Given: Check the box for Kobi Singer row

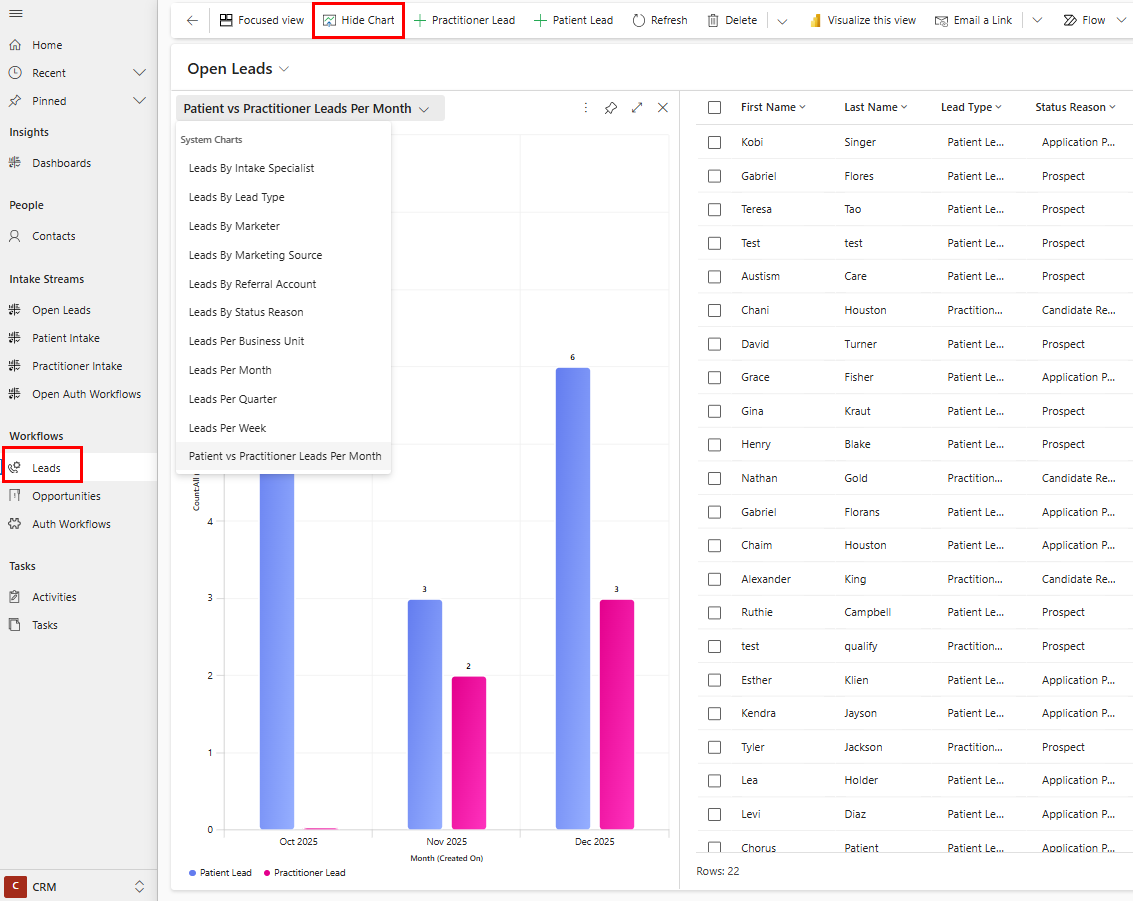Looking at the screenshot, I should tap(714, 142).
